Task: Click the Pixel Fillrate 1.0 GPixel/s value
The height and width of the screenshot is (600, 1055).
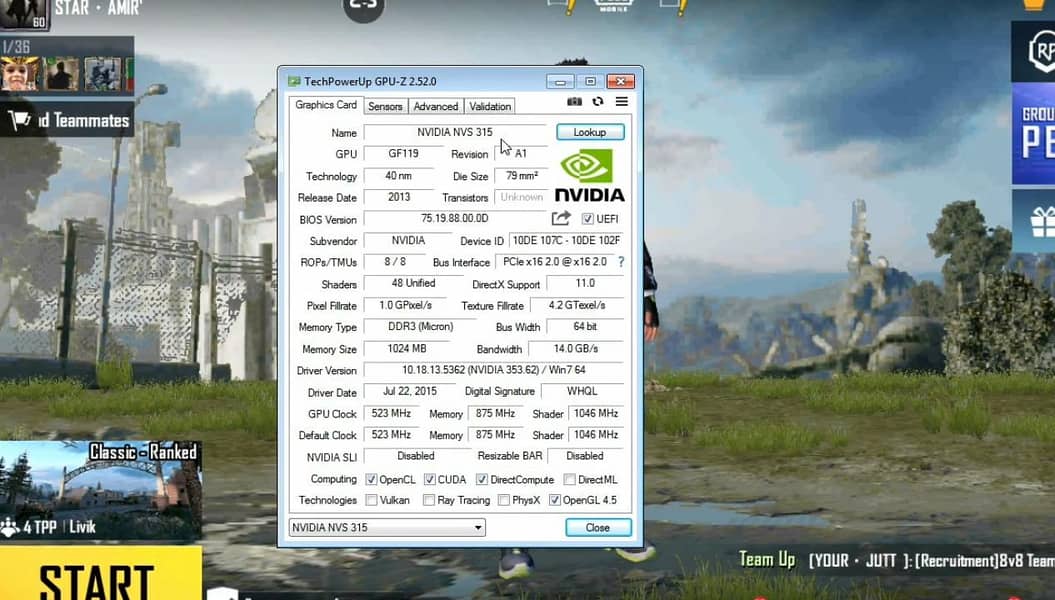Action: pos(405,305)
